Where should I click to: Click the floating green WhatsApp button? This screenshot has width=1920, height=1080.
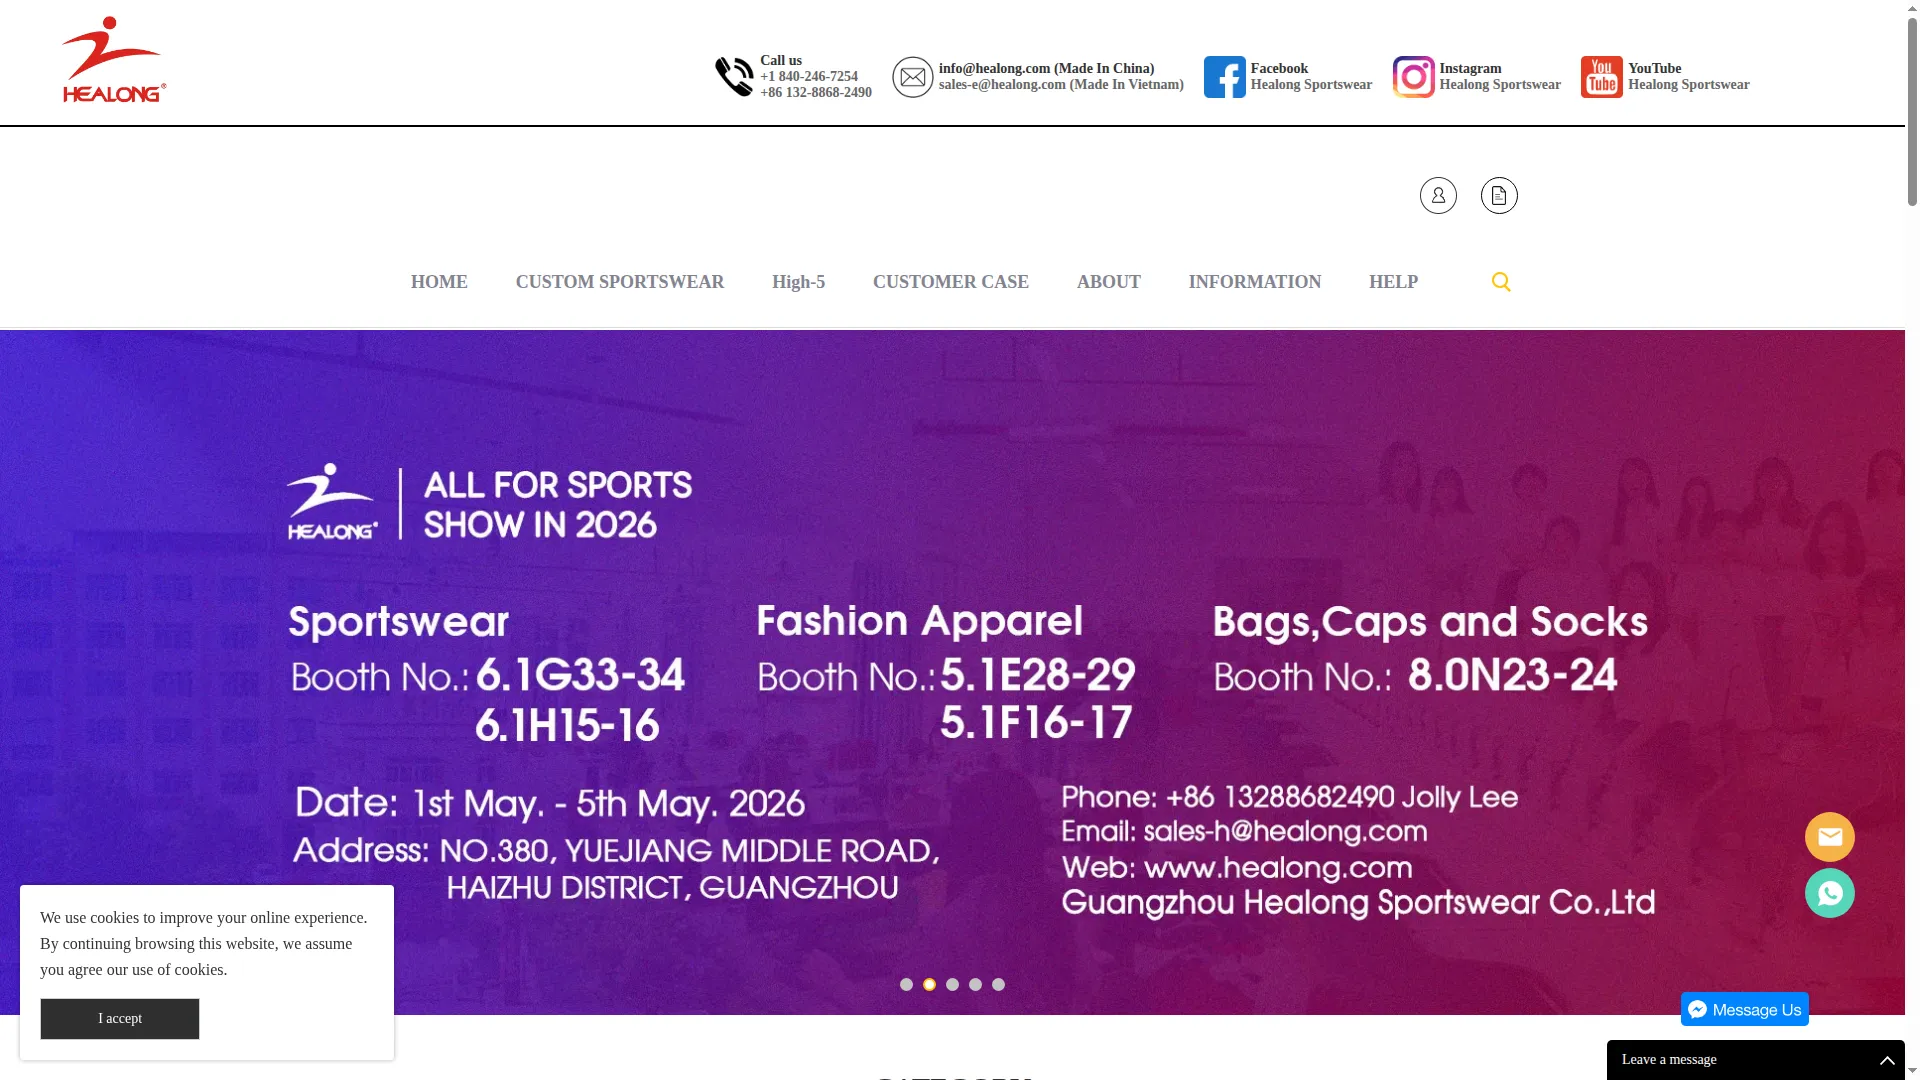pos(1829,893)
